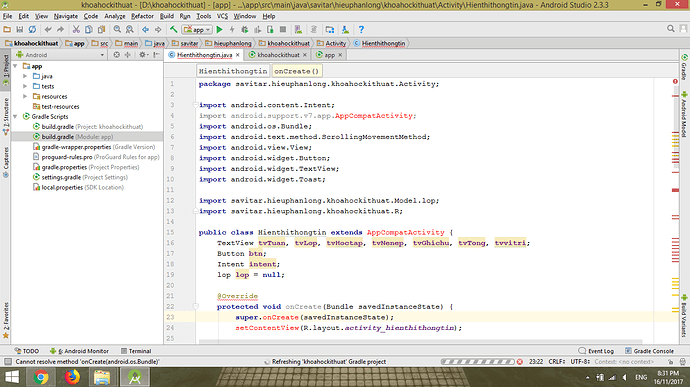Viewport: 690px width, 387px height.
Task: Open the Event Log
Action: (x=596, y=351)
